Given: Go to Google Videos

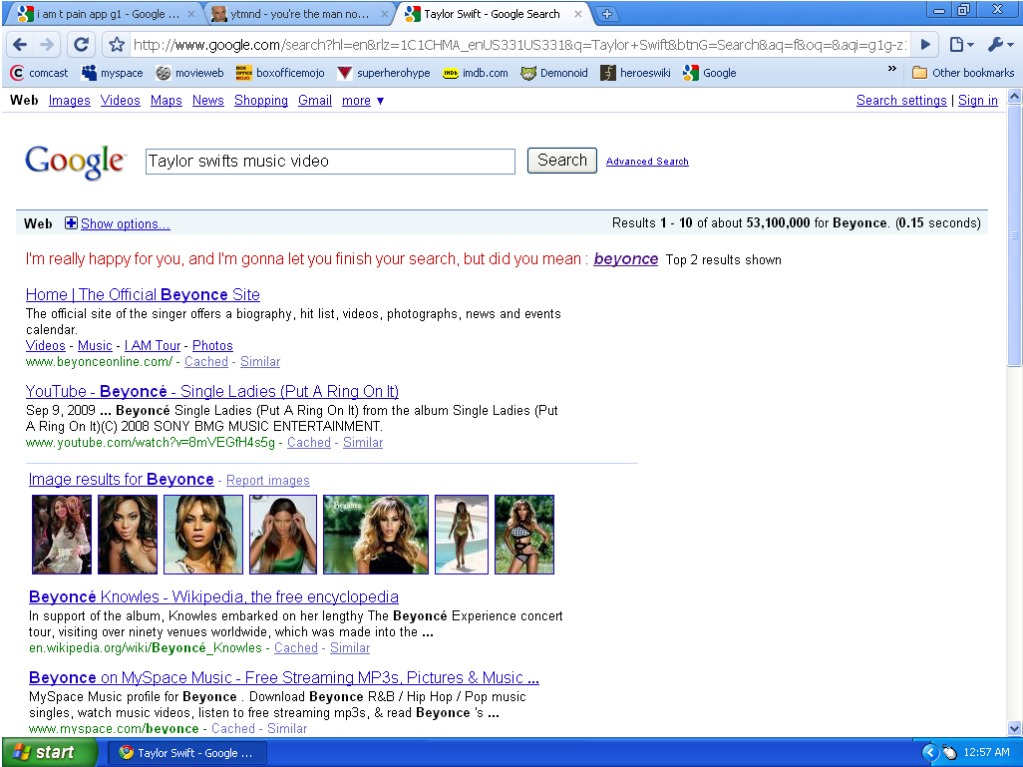Looking at the screenshot, I should (120, 100).
